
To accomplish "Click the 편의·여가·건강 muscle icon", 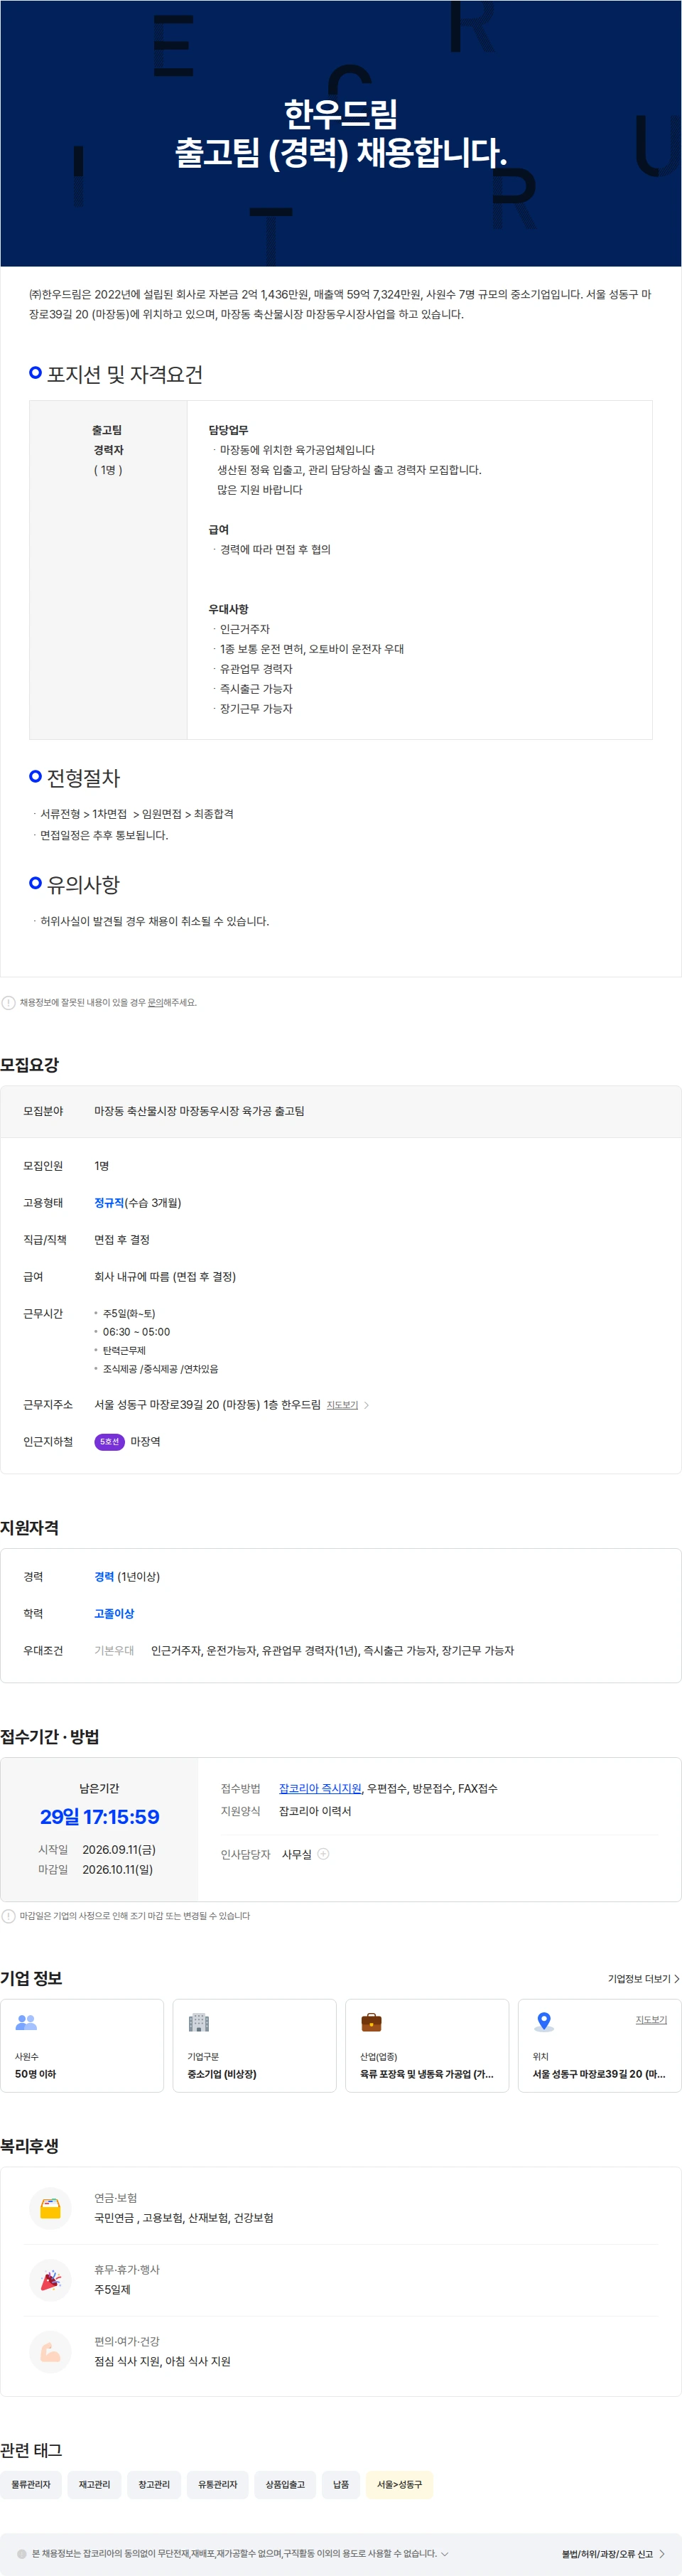I will click(x=50, y=2352).
